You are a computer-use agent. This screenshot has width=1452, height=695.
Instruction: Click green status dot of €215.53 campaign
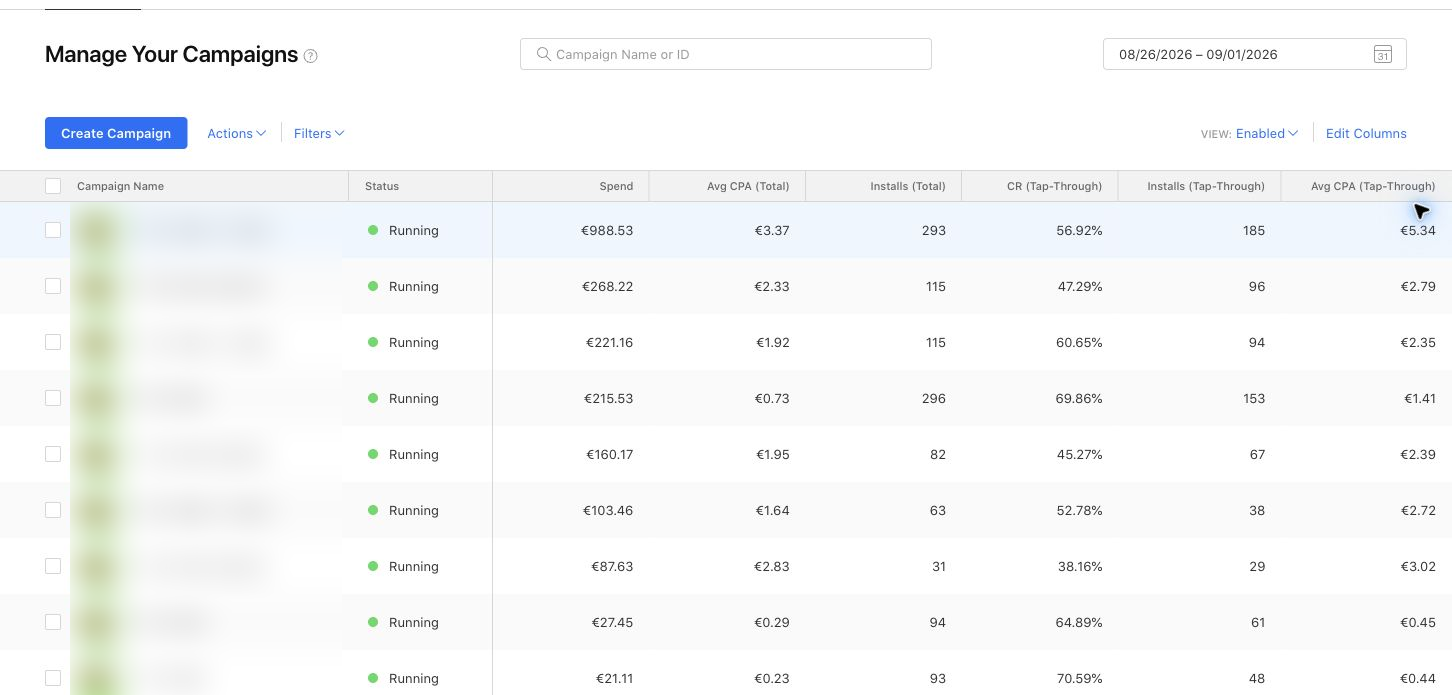point(373,398)
